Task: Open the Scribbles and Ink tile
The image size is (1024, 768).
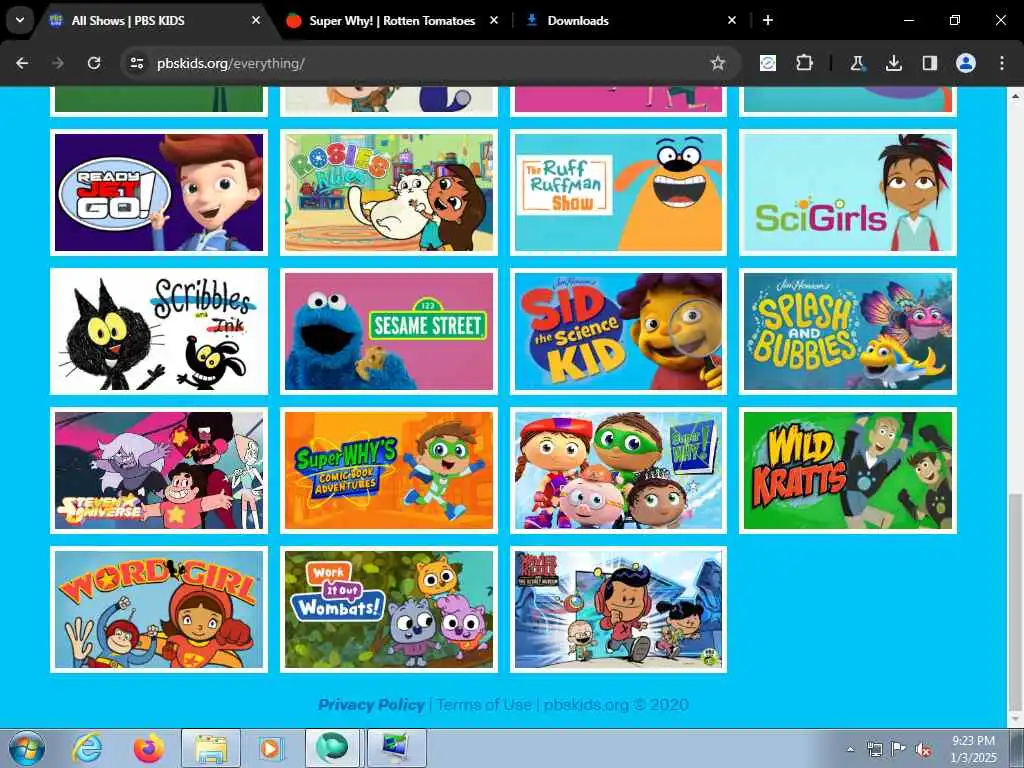Action: [159, 331]
